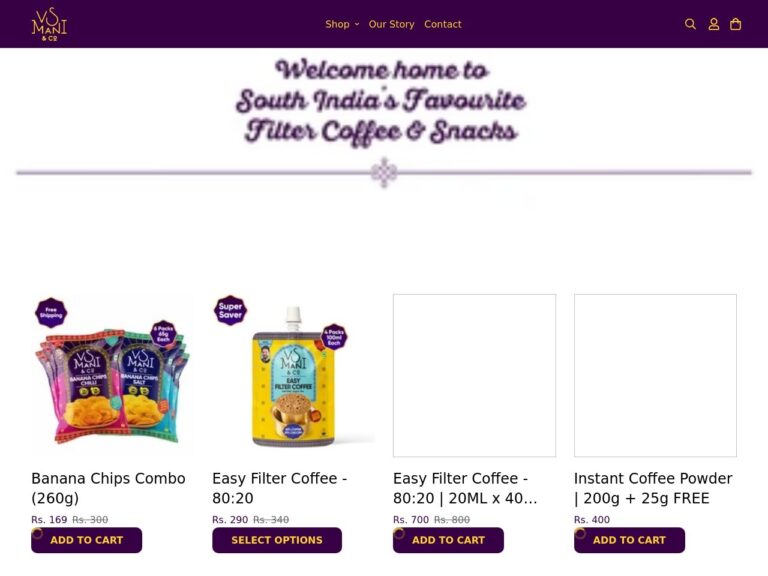The image size is (768, 576).
Task: Click the 6 Packs badge on banana chips image
Action: tap(163, 333)
